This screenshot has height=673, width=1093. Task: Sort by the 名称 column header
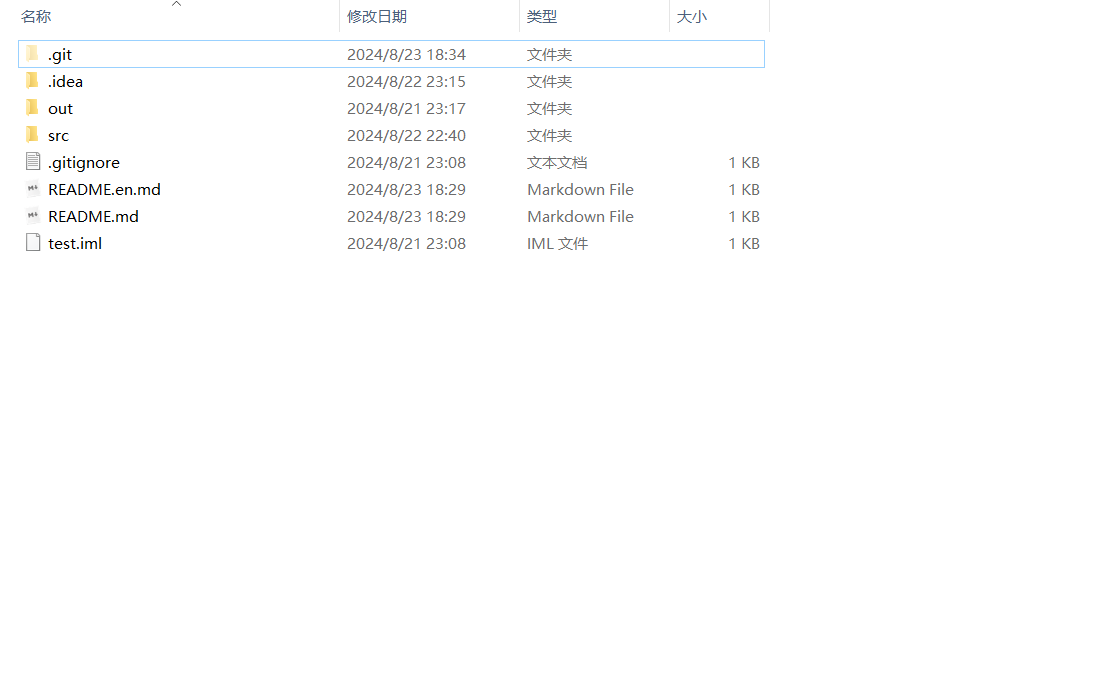pyautogui.click(x=36, y=17)
